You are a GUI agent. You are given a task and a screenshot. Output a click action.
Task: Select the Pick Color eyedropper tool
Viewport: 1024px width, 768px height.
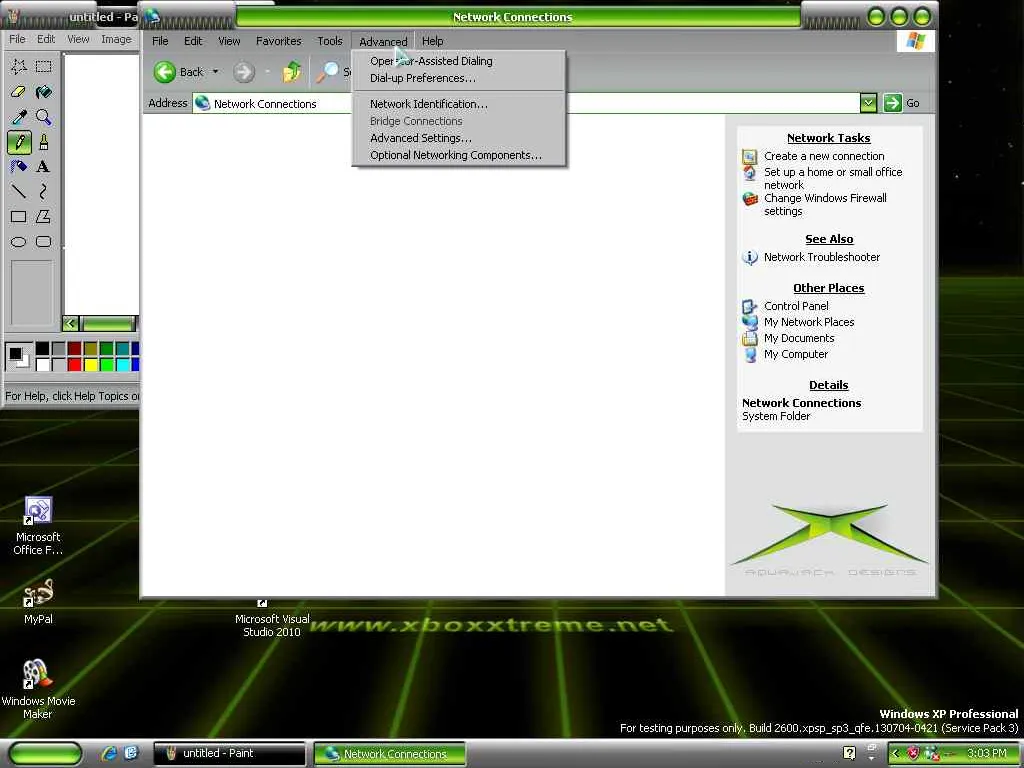click(18, 117)
